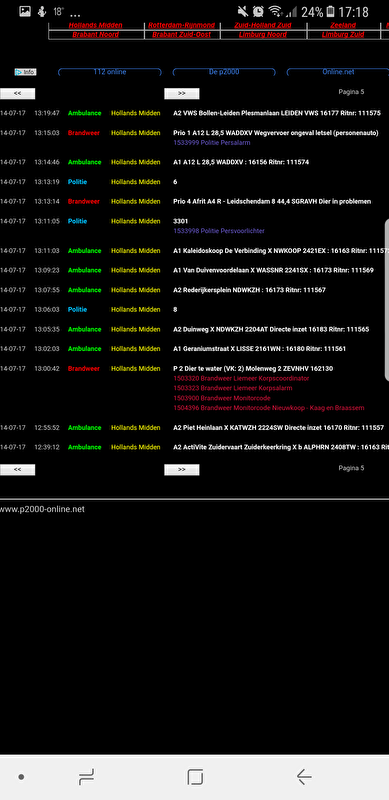
Task: Tap the battery status icon
Action: [331, 11]
